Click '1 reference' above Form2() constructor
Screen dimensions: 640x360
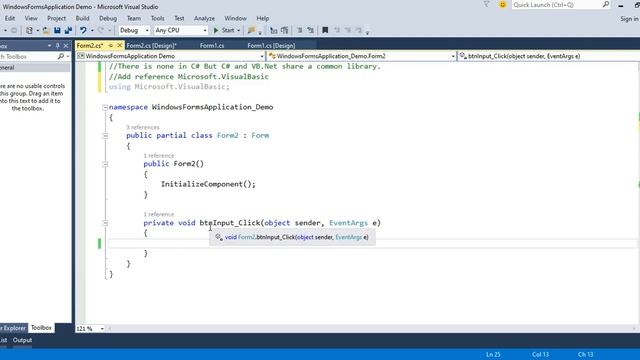point(159,156)
